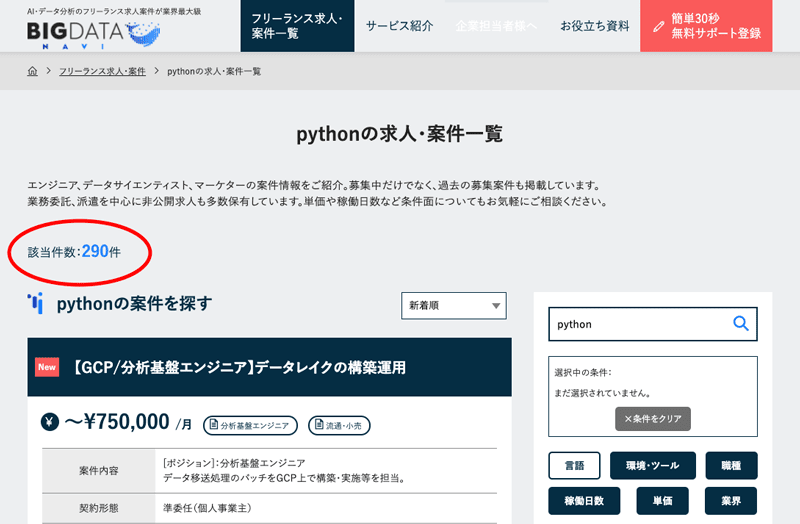Screen dimensions: 800x524
Task: Go to home via breadcrumb house icon
Action: [32, 71]
